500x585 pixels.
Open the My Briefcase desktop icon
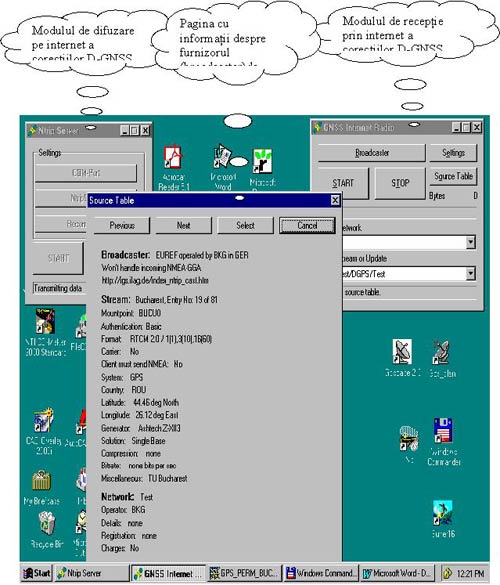[x=42, y=487]
